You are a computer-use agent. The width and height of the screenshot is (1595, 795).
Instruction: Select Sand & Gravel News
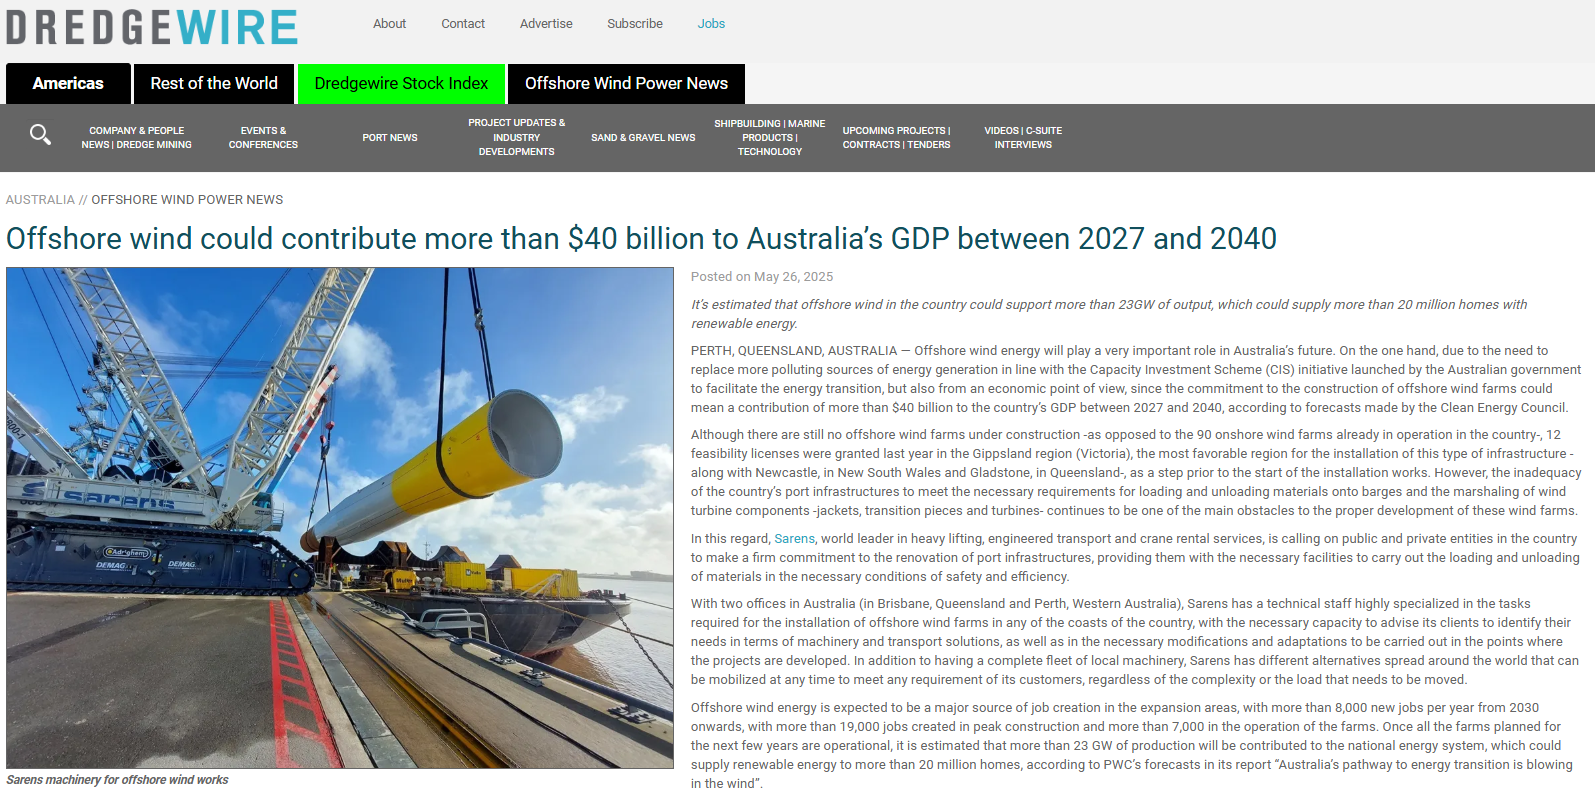643,138
